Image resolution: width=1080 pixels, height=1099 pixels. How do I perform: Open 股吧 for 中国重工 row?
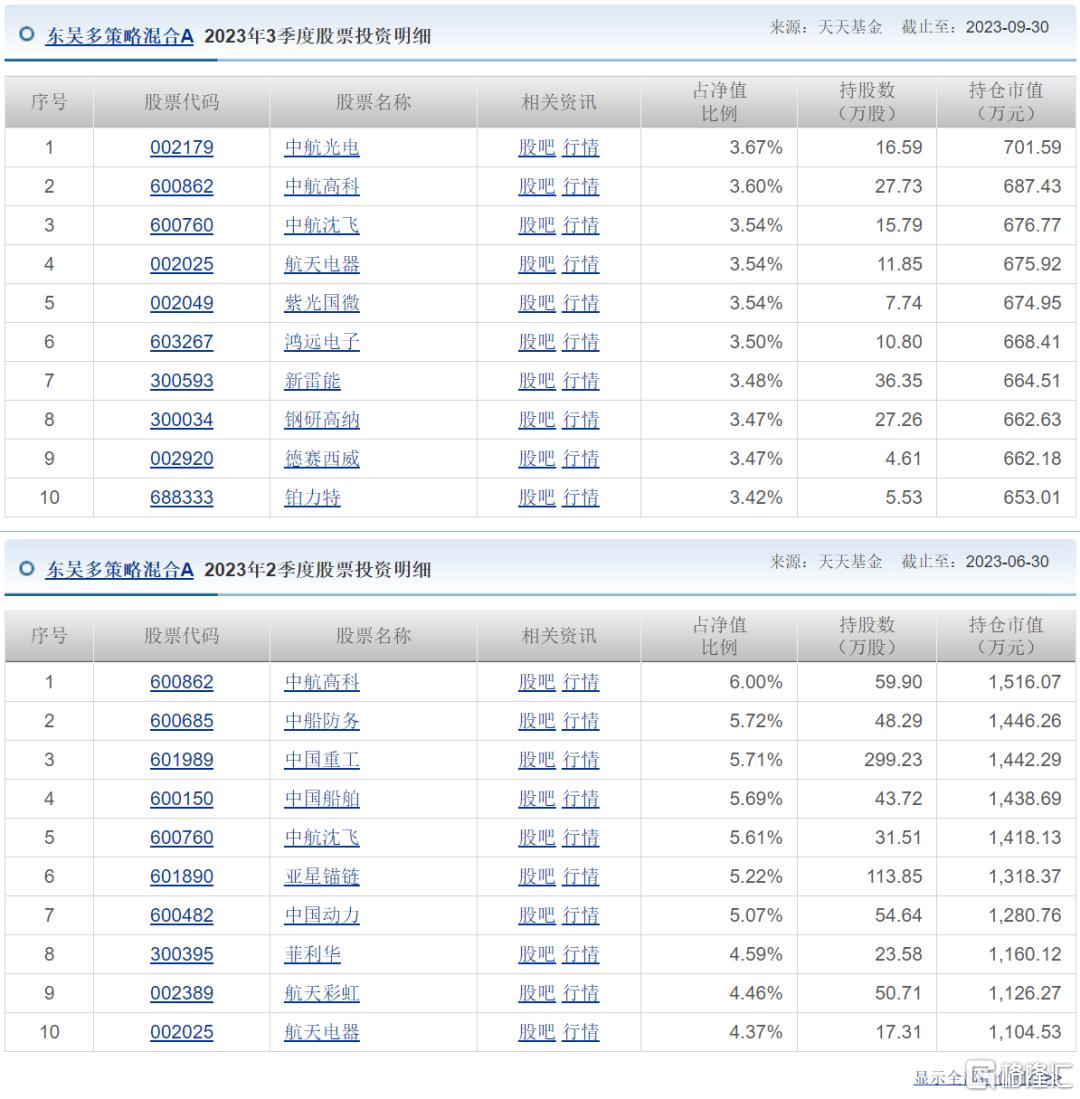click(x=536, y=760)
